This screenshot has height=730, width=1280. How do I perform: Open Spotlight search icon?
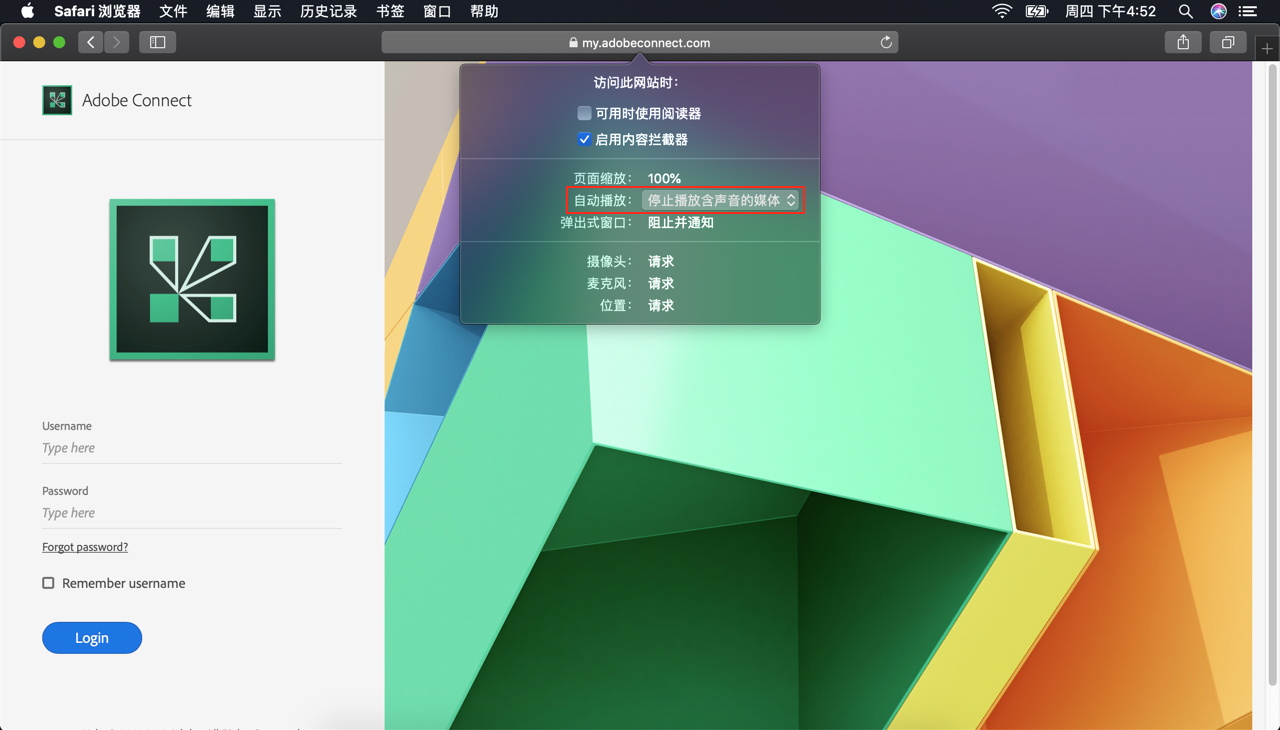point(1185,11)
